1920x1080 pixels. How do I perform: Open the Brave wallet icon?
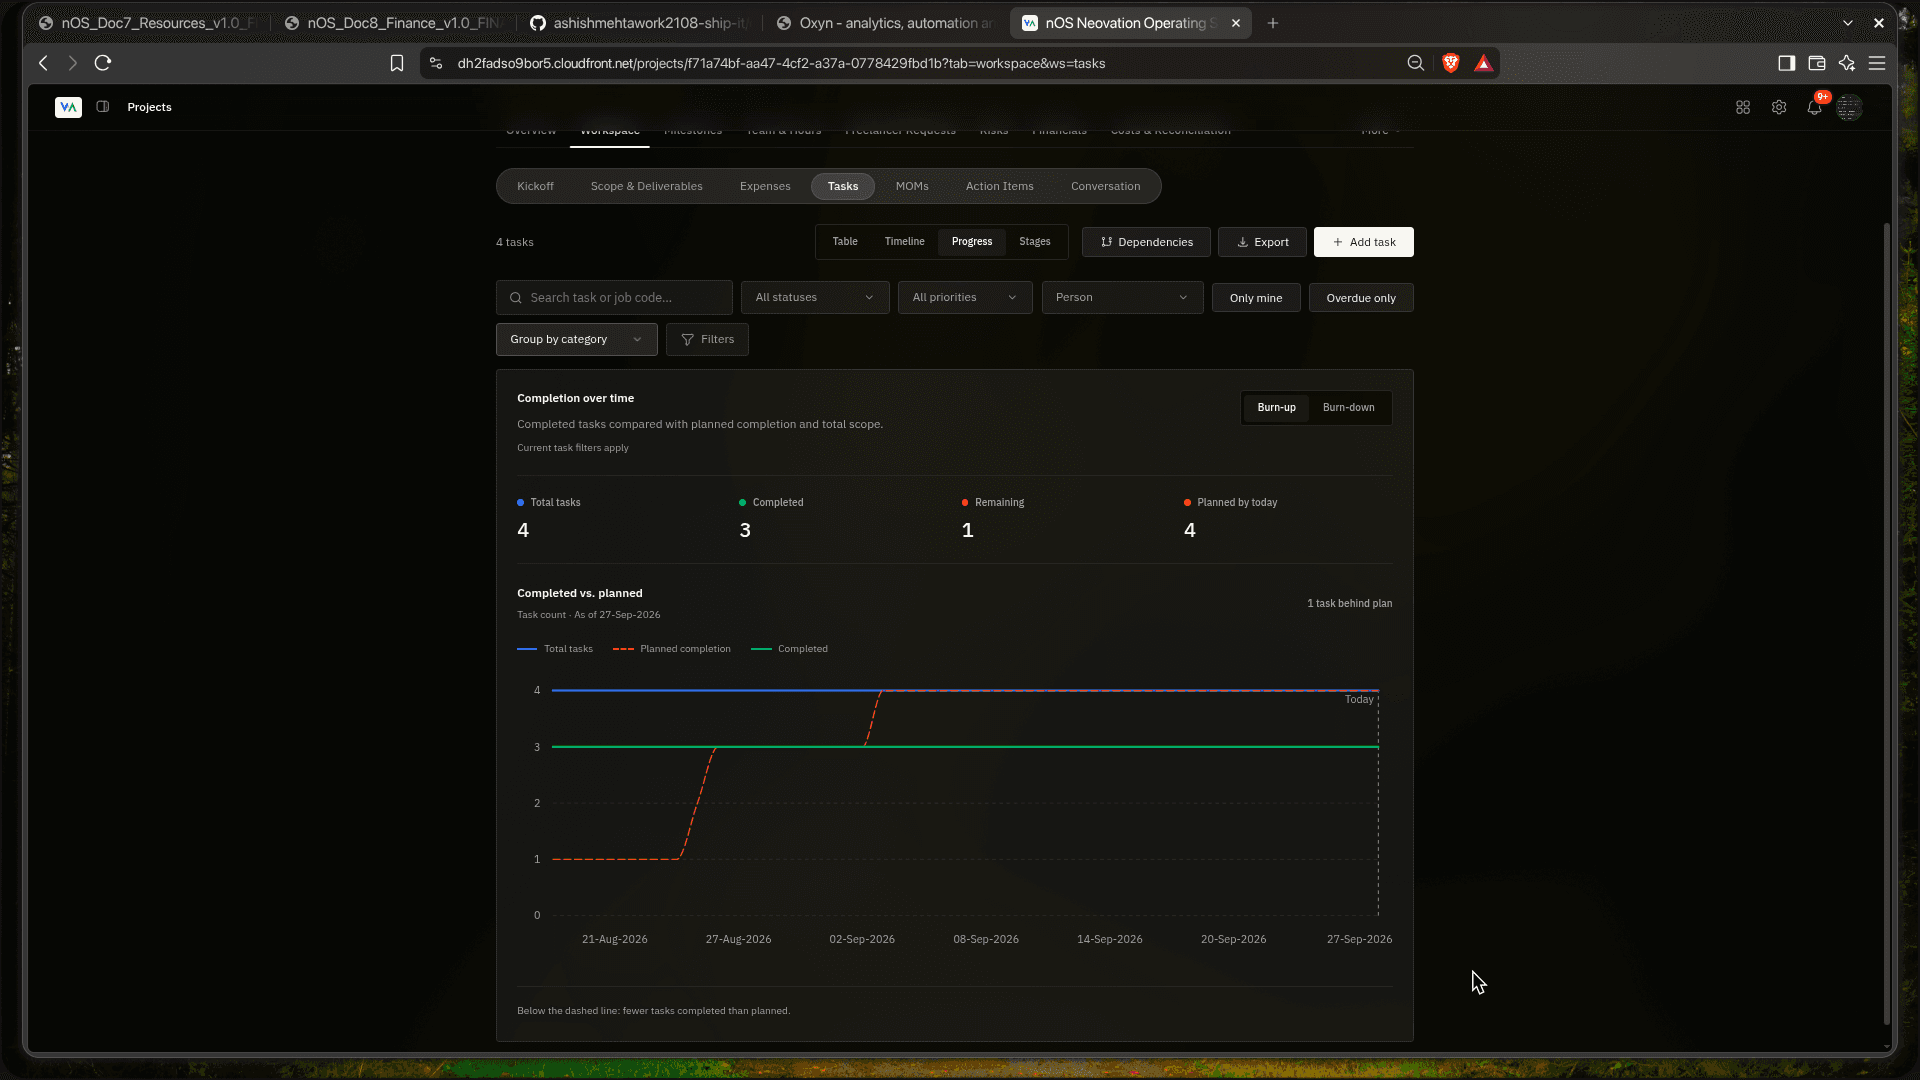1817,63
